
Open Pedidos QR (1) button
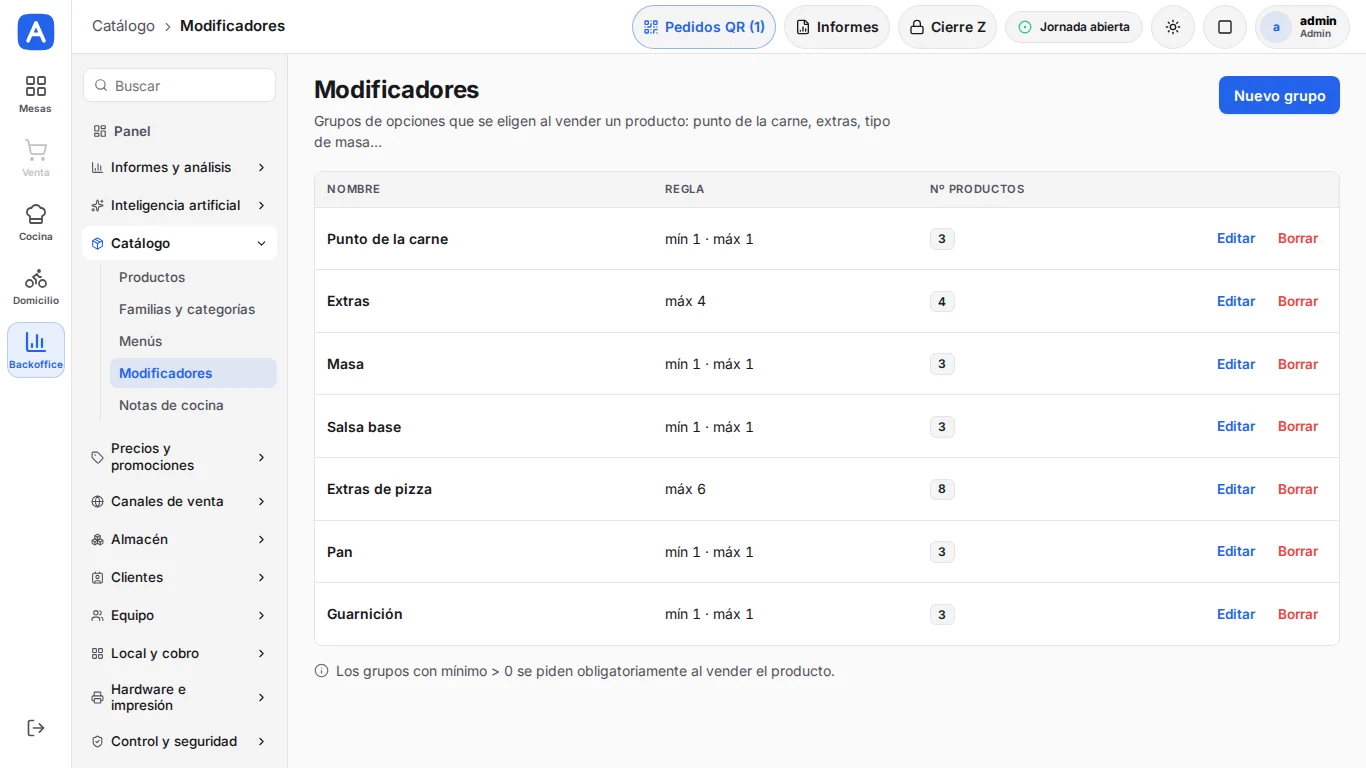tap(704, 27)
